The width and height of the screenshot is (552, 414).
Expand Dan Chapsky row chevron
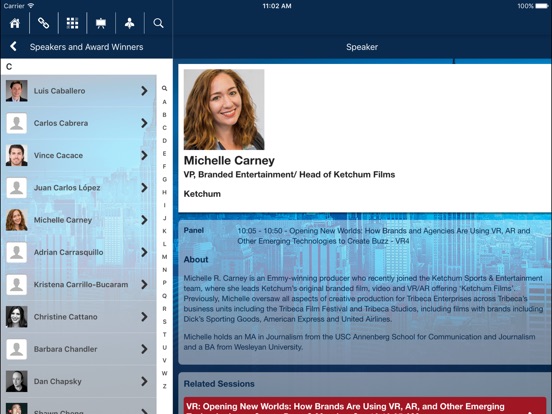tap(144, 381)
